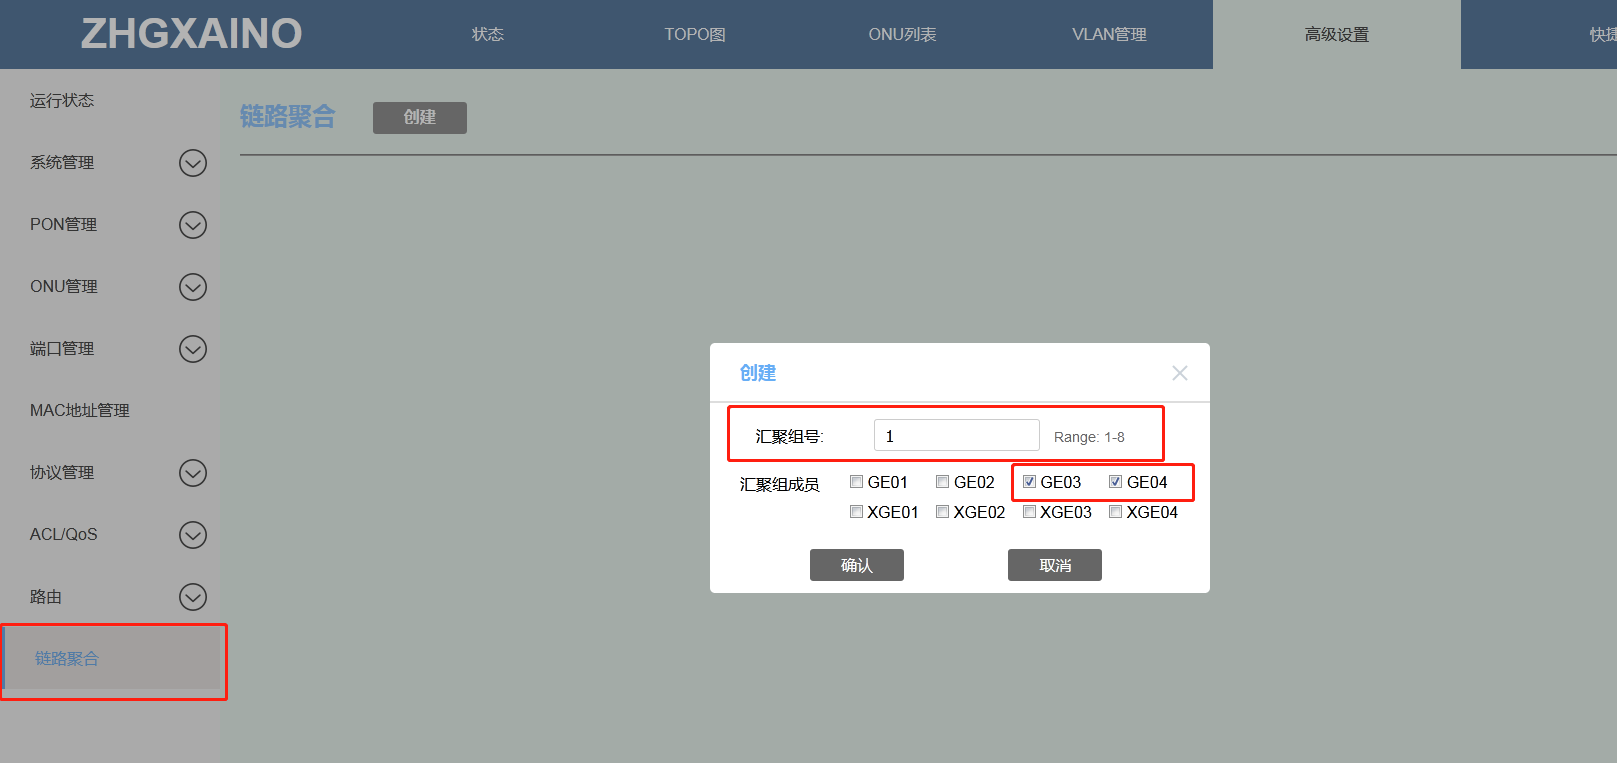Close the 创建 dialog with X icon
Image resolution: width=1617 pixels, height=763 pixels.
(1180, 373)
